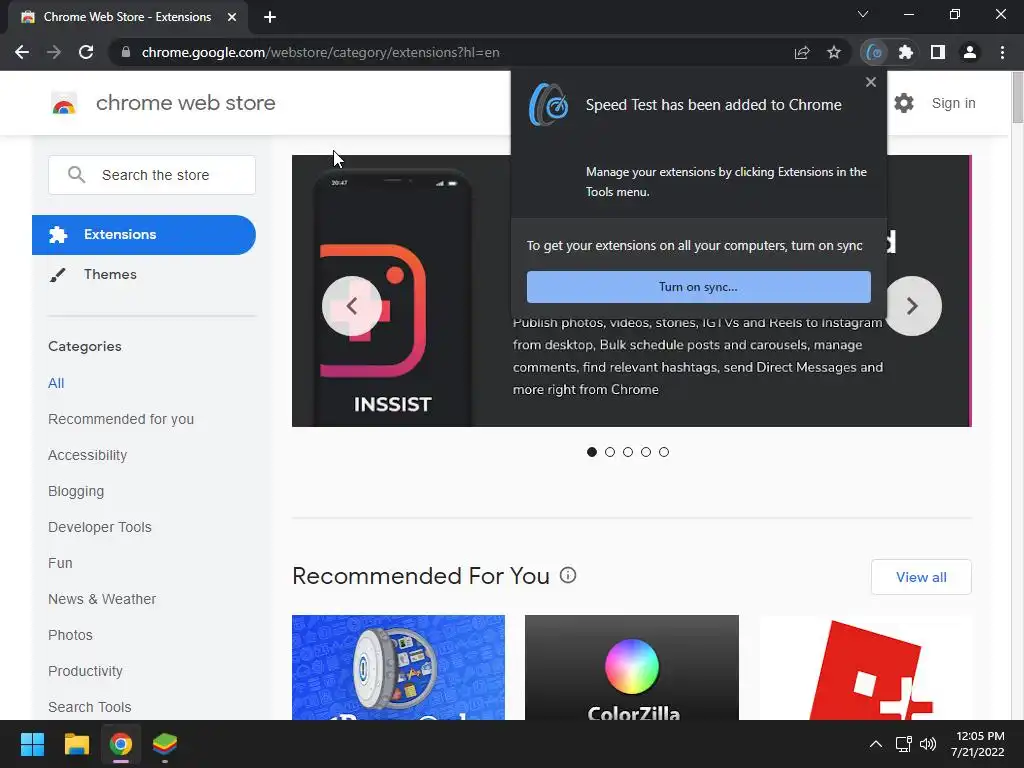This screenshot has height=768, width=1024.
Task: Click the Chrome taskbar icon
Action: [121, 744]
